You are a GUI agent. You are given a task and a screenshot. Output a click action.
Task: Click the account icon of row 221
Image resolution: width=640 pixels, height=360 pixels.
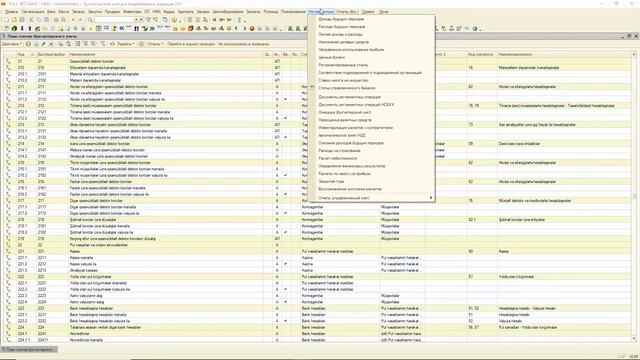pyautogui.click(x=9, y=251)
